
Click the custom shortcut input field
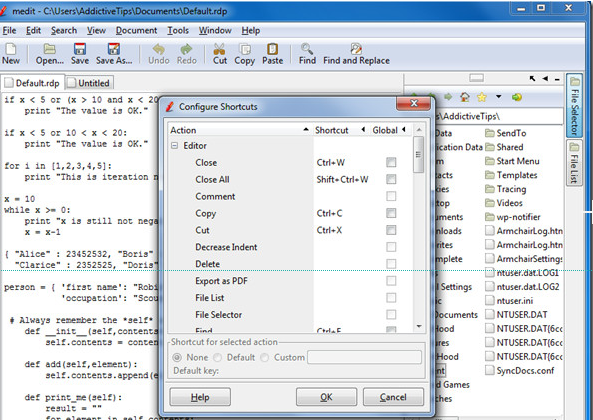(365, 357)
